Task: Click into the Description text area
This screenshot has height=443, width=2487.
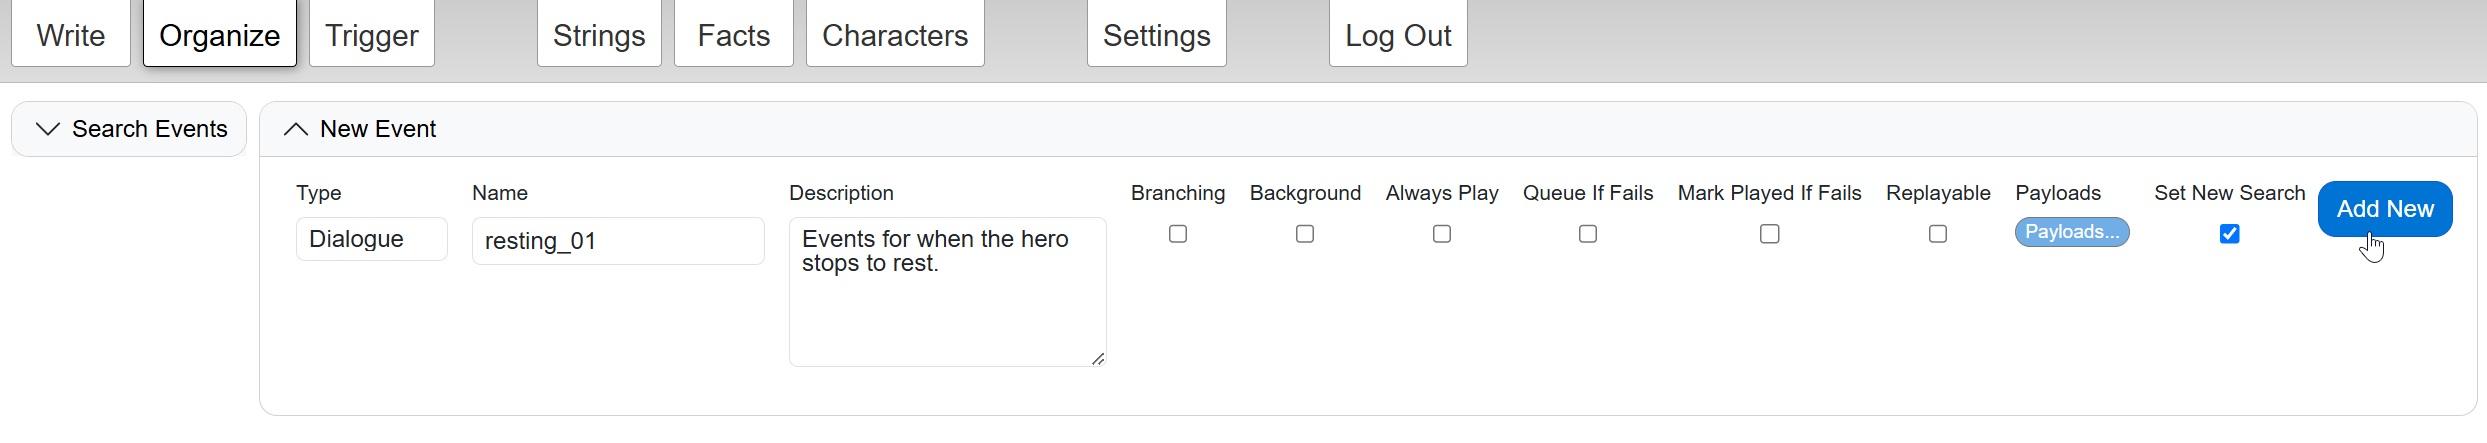Action: coord(948,292)
